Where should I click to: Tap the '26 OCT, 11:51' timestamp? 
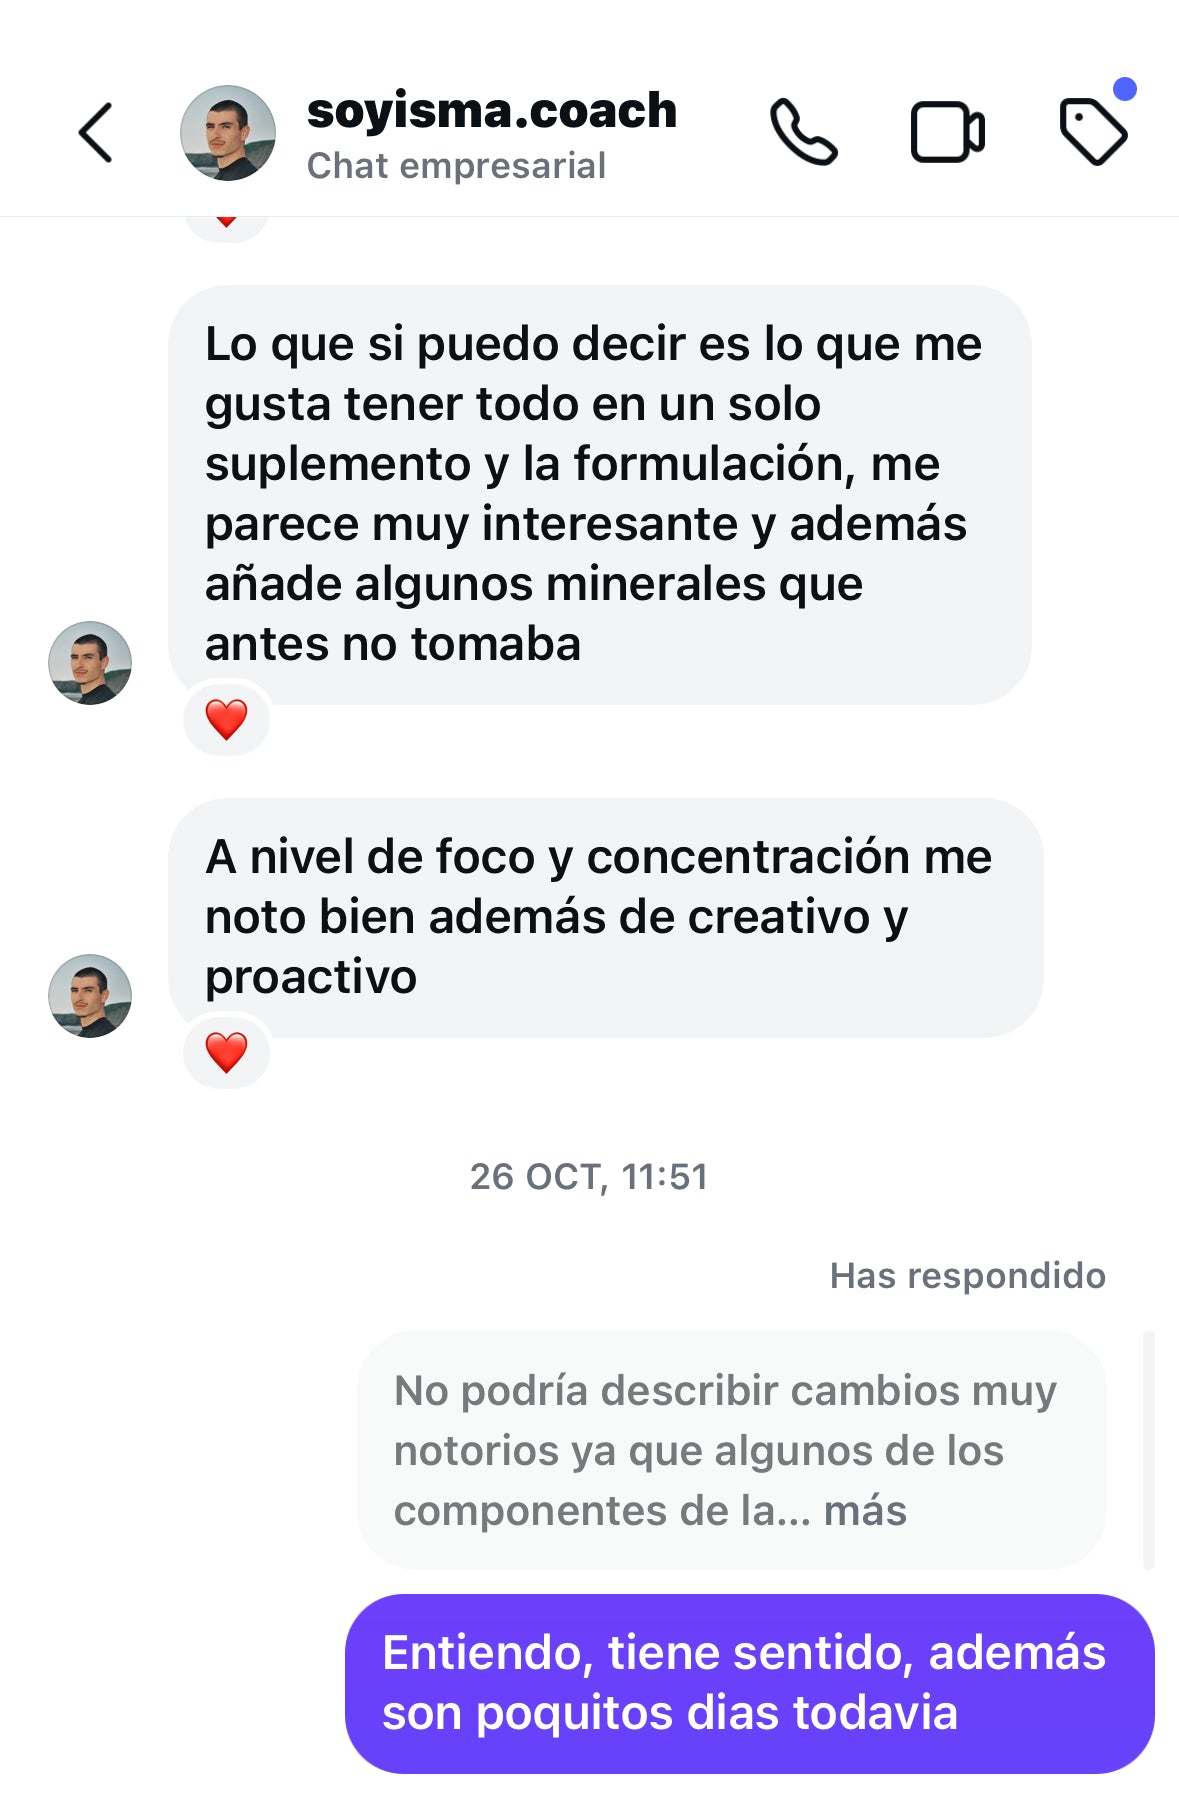click(589, 1177)
